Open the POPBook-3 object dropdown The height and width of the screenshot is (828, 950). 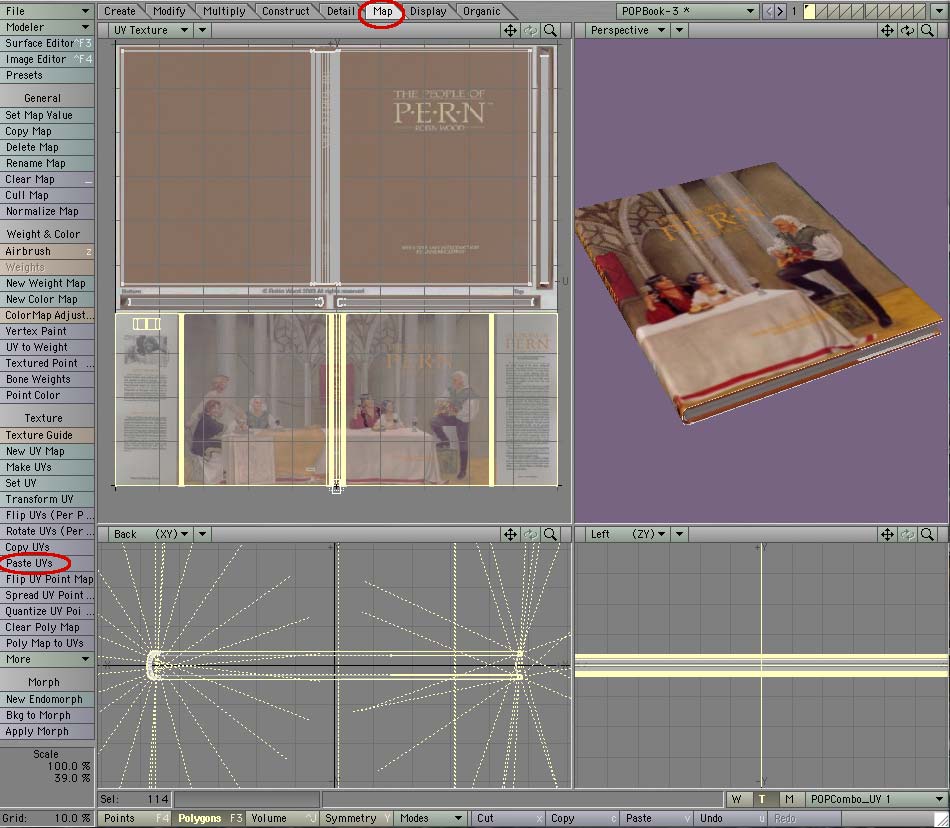pyautogui.click(x=687, y=11)
